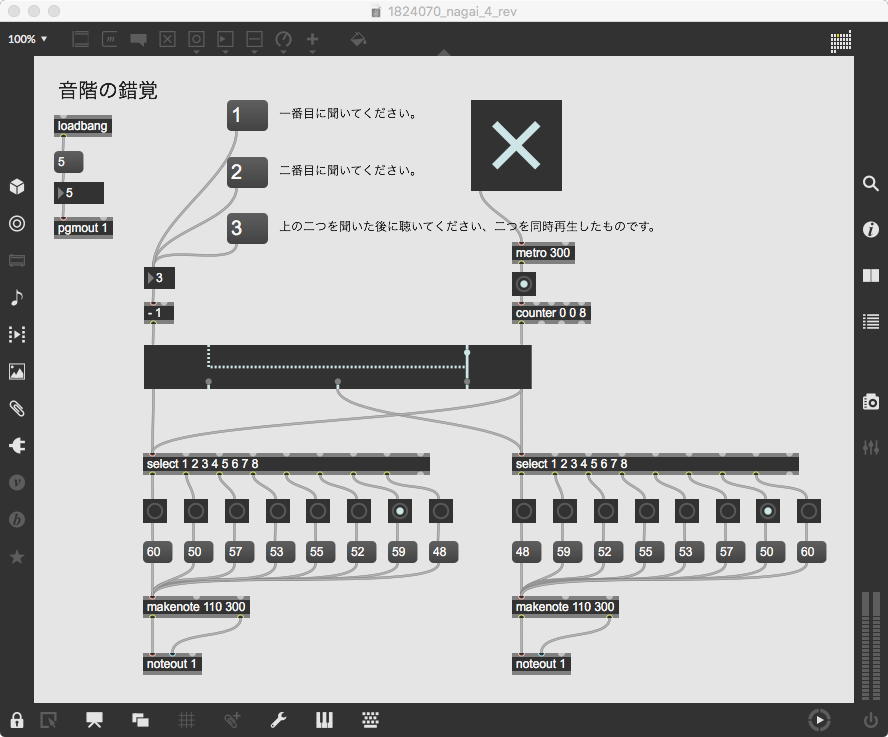The width and height of the screenshot is (888, 737).
Task: Click bang button above left message 48
Action: pyautogui.click(x=440, y=511)
